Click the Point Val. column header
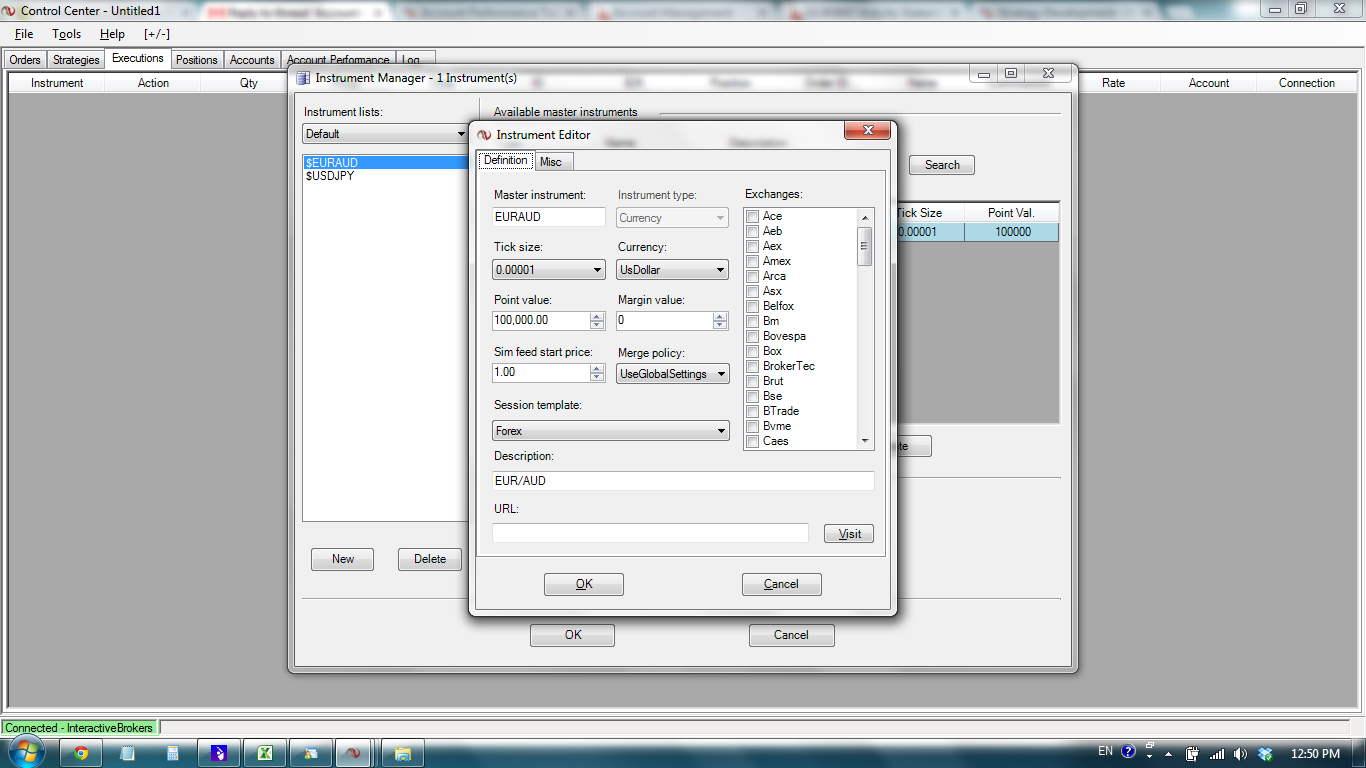The image size is (1366, 768). pyautogui.click(x=1012, y=213)
